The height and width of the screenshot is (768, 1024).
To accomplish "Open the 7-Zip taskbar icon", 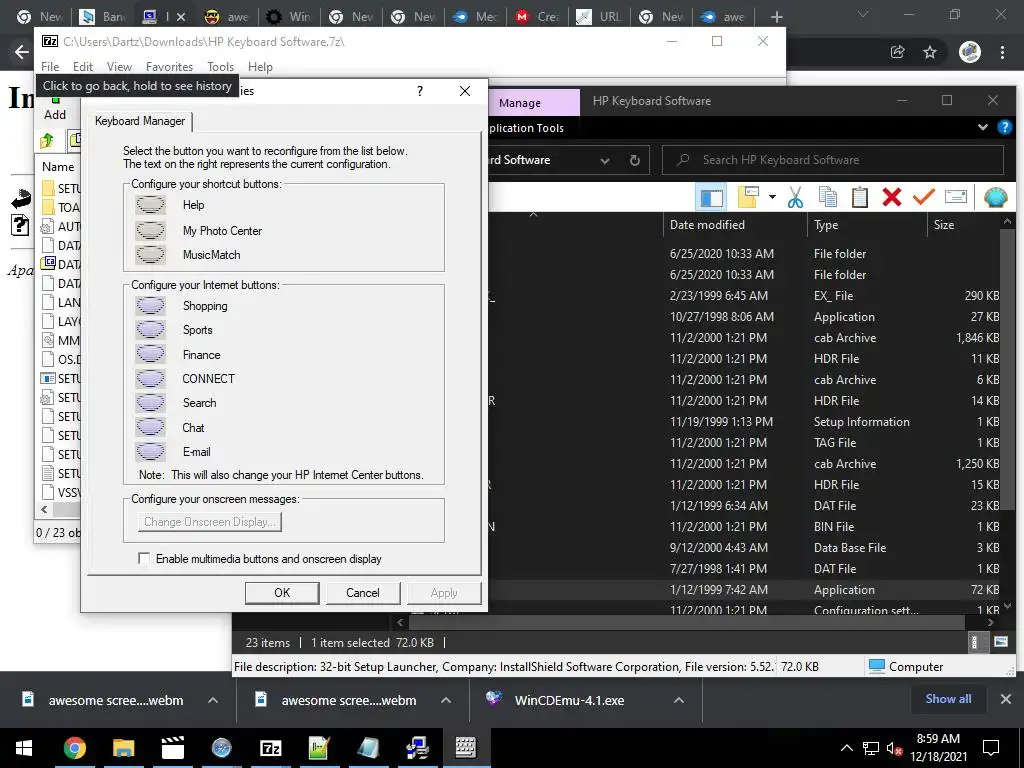I will pos(270,748).
